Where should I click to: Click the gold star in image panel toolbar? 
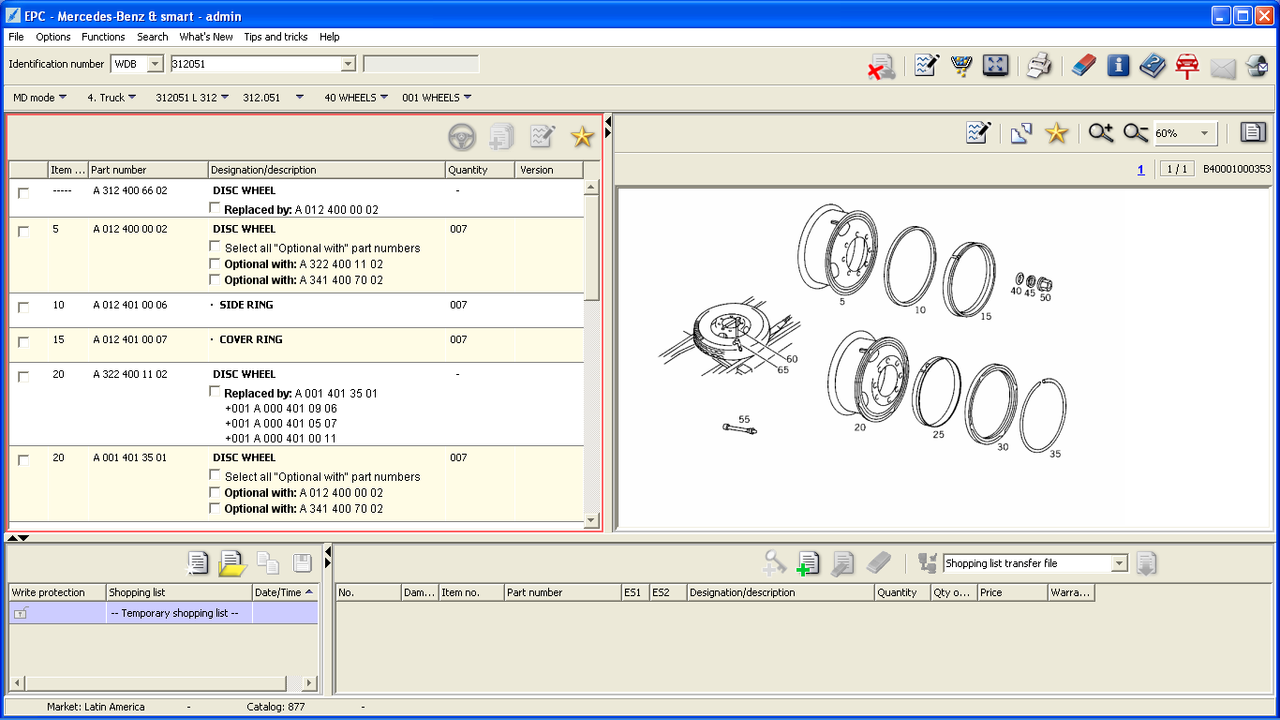tap(1056, 132)
